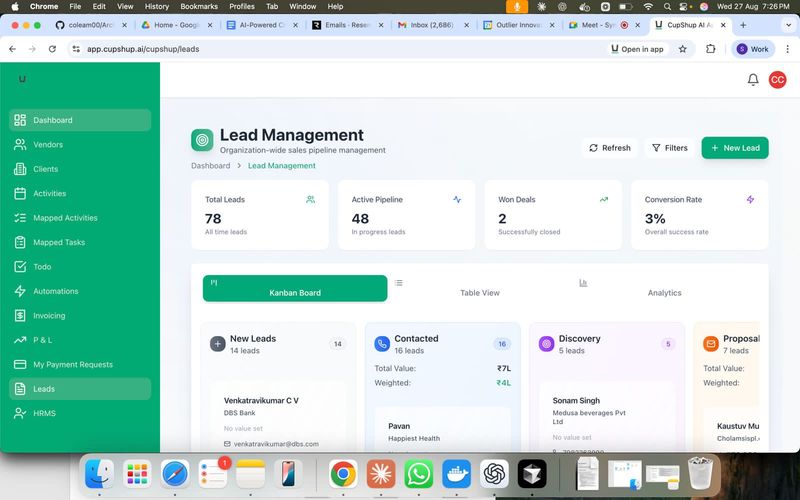Open Pavan Happiest Health lead card
The image size is (800, 500).
pos(442,429)
